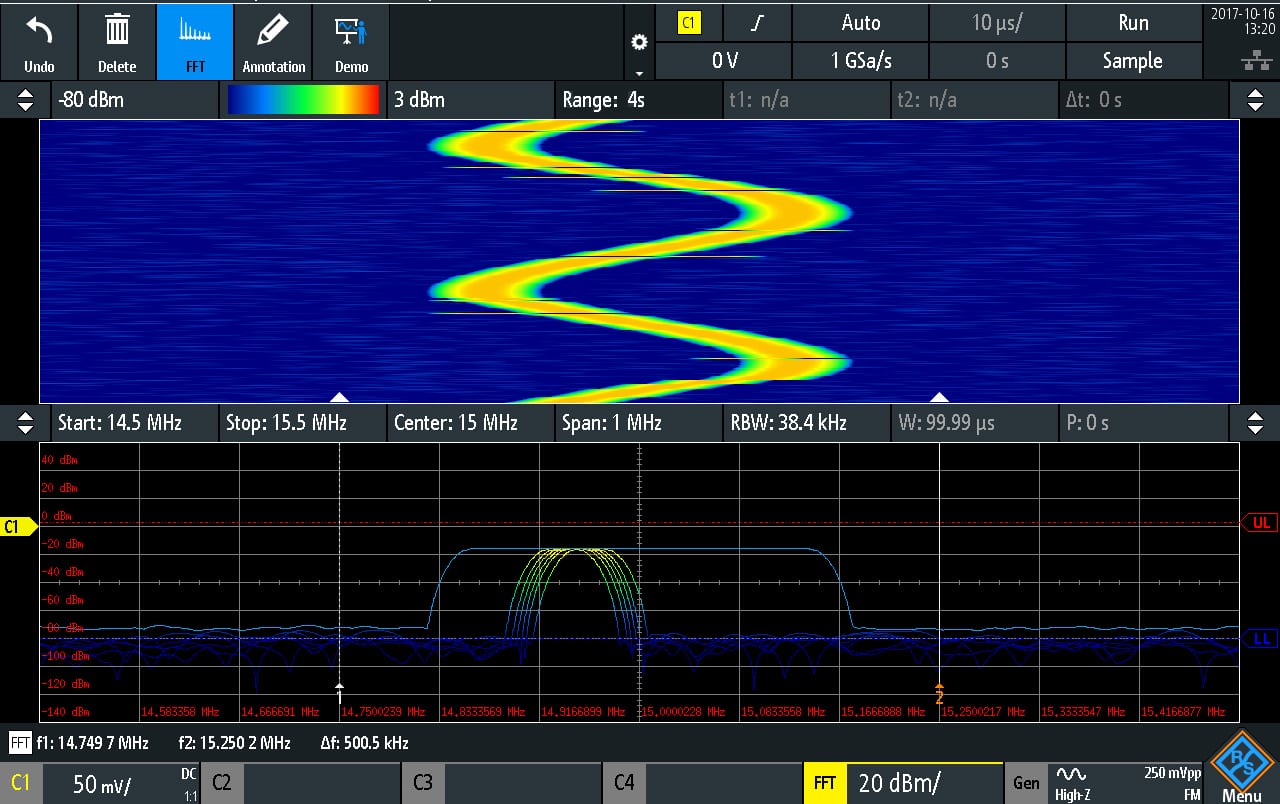Click the f2: 15.250 2 MHz readout

pyautogui.click(x=235, y=743)
